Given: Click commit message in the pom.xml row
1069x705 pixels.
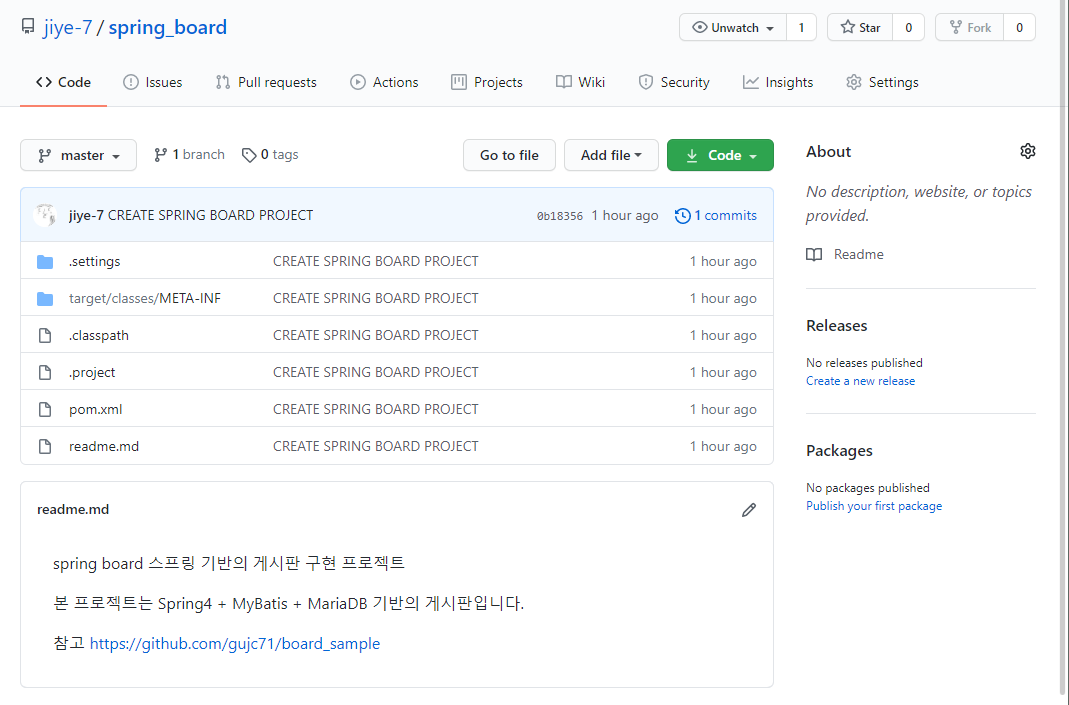Looking at the screenshot, I should pos(376,409).
